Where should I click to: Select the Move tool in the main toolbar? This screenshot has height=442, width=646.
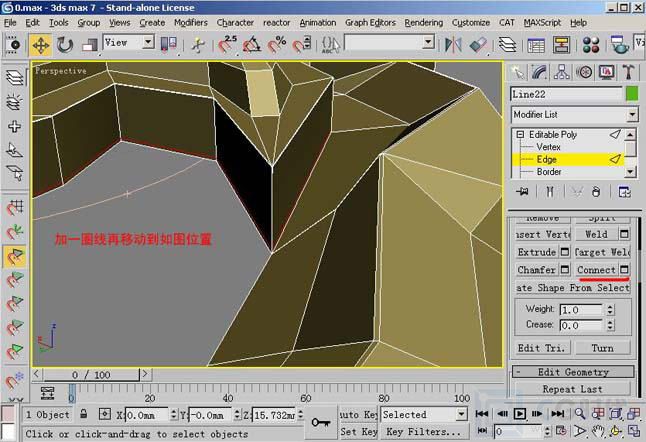(x=40, y=45)
